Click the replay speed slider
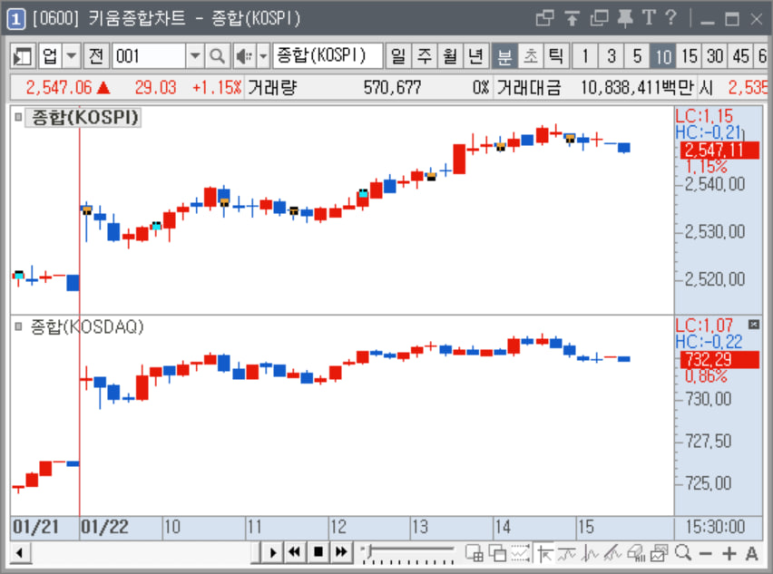This screenshot has width=773, height=574. (x=408, y=553)
